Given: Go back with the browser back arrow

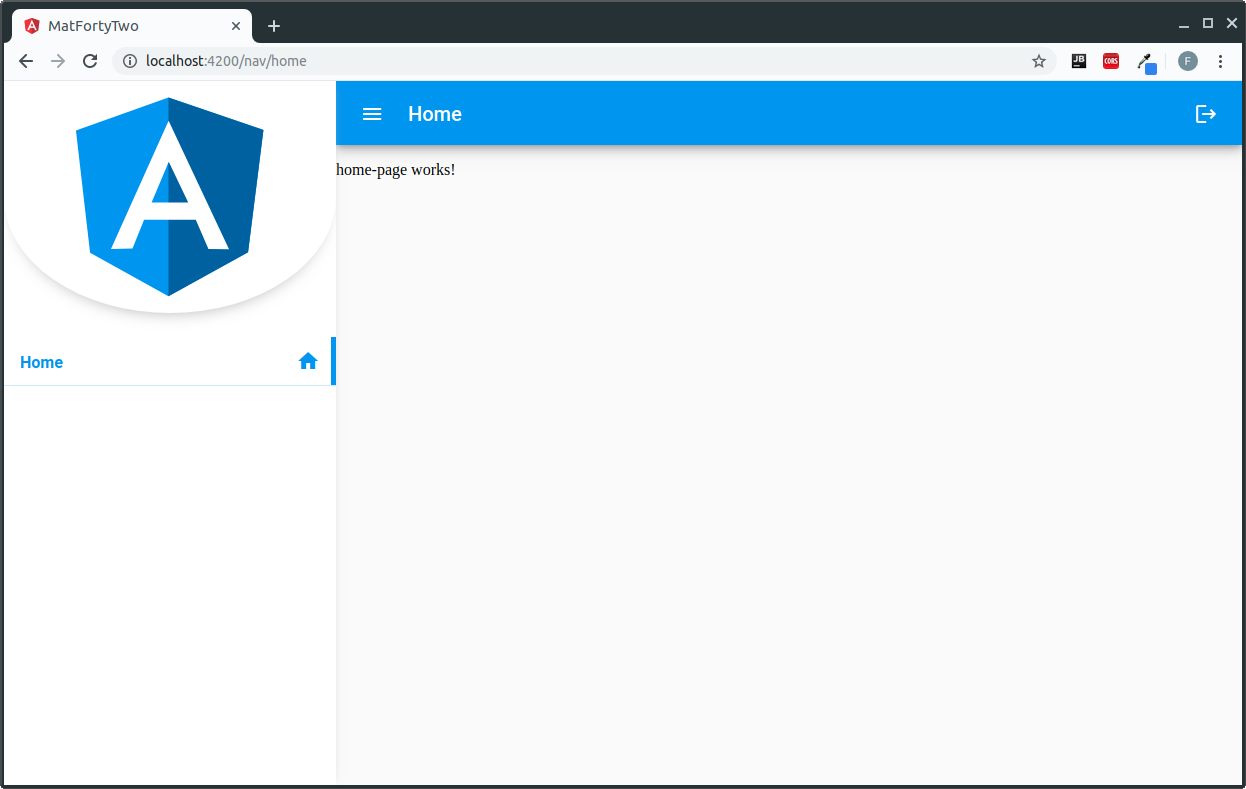Looking at the screenshot, I should (26, 61).
